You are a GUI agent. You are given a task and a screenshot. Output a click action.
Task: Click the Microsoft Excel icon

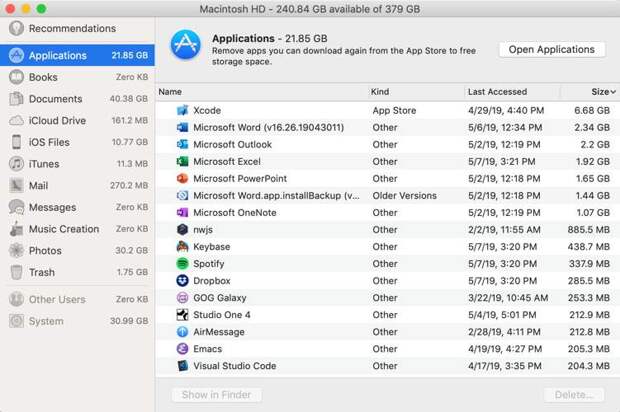(182, 161)
